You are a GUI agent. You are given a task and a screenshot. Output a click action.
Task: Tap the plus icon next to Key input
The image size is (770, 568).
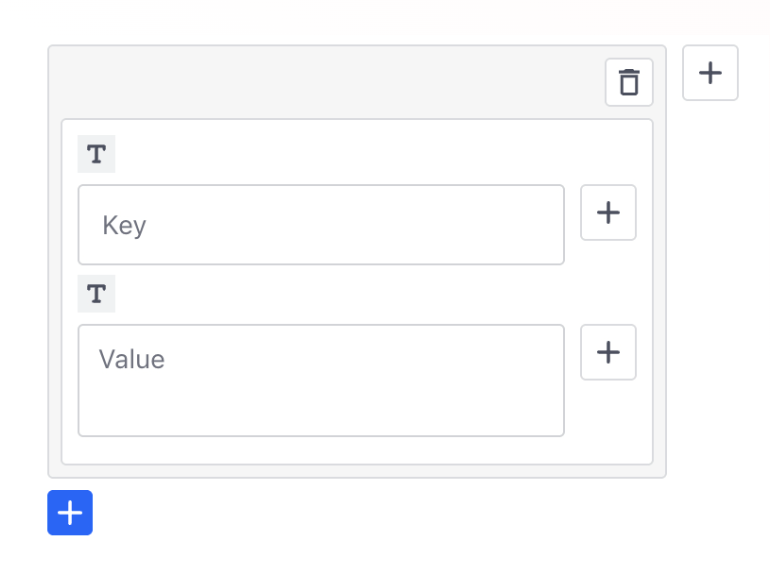pos(608,212)
